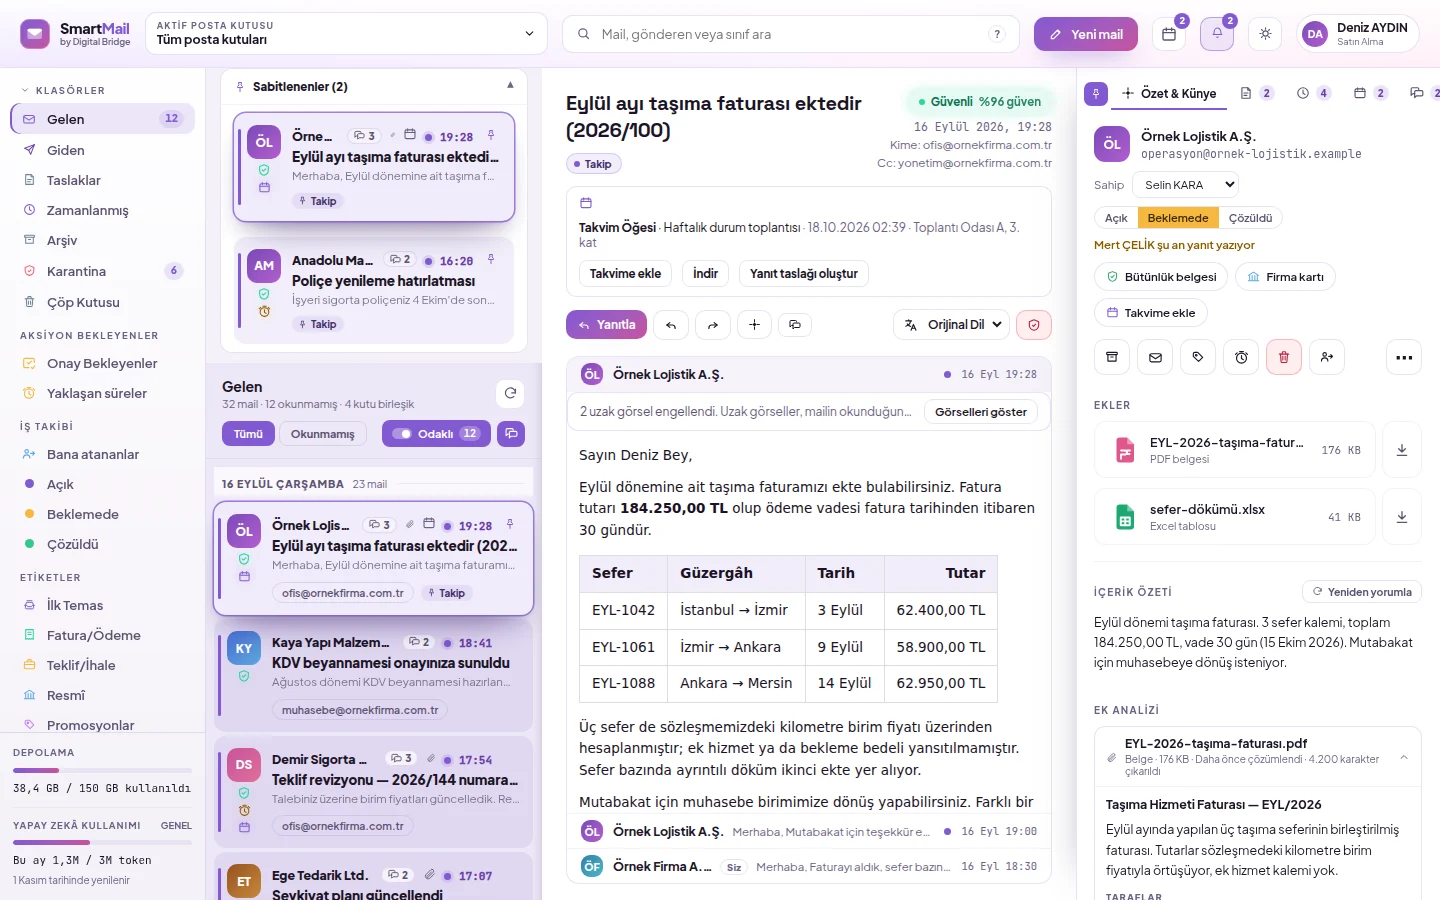Screen dimensions: 1440x900
Task: Click Yanıt taslağı oluştur
Action: pos(804,274)
